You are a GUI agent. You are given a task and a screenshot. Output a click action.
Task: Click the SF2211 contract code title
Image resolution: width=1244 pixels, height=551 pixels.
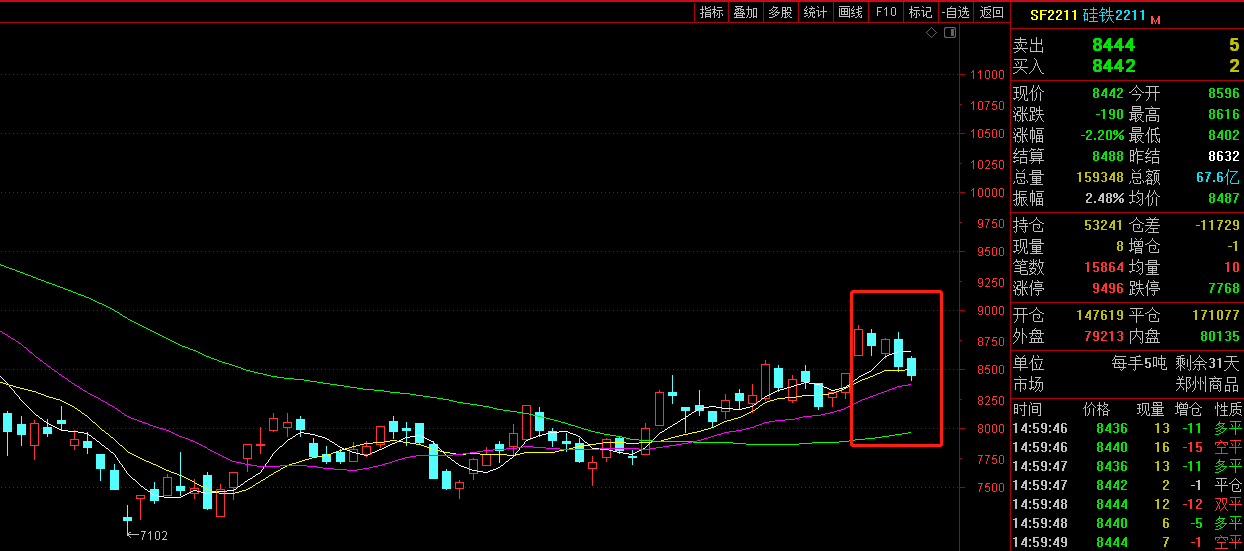1054,15
